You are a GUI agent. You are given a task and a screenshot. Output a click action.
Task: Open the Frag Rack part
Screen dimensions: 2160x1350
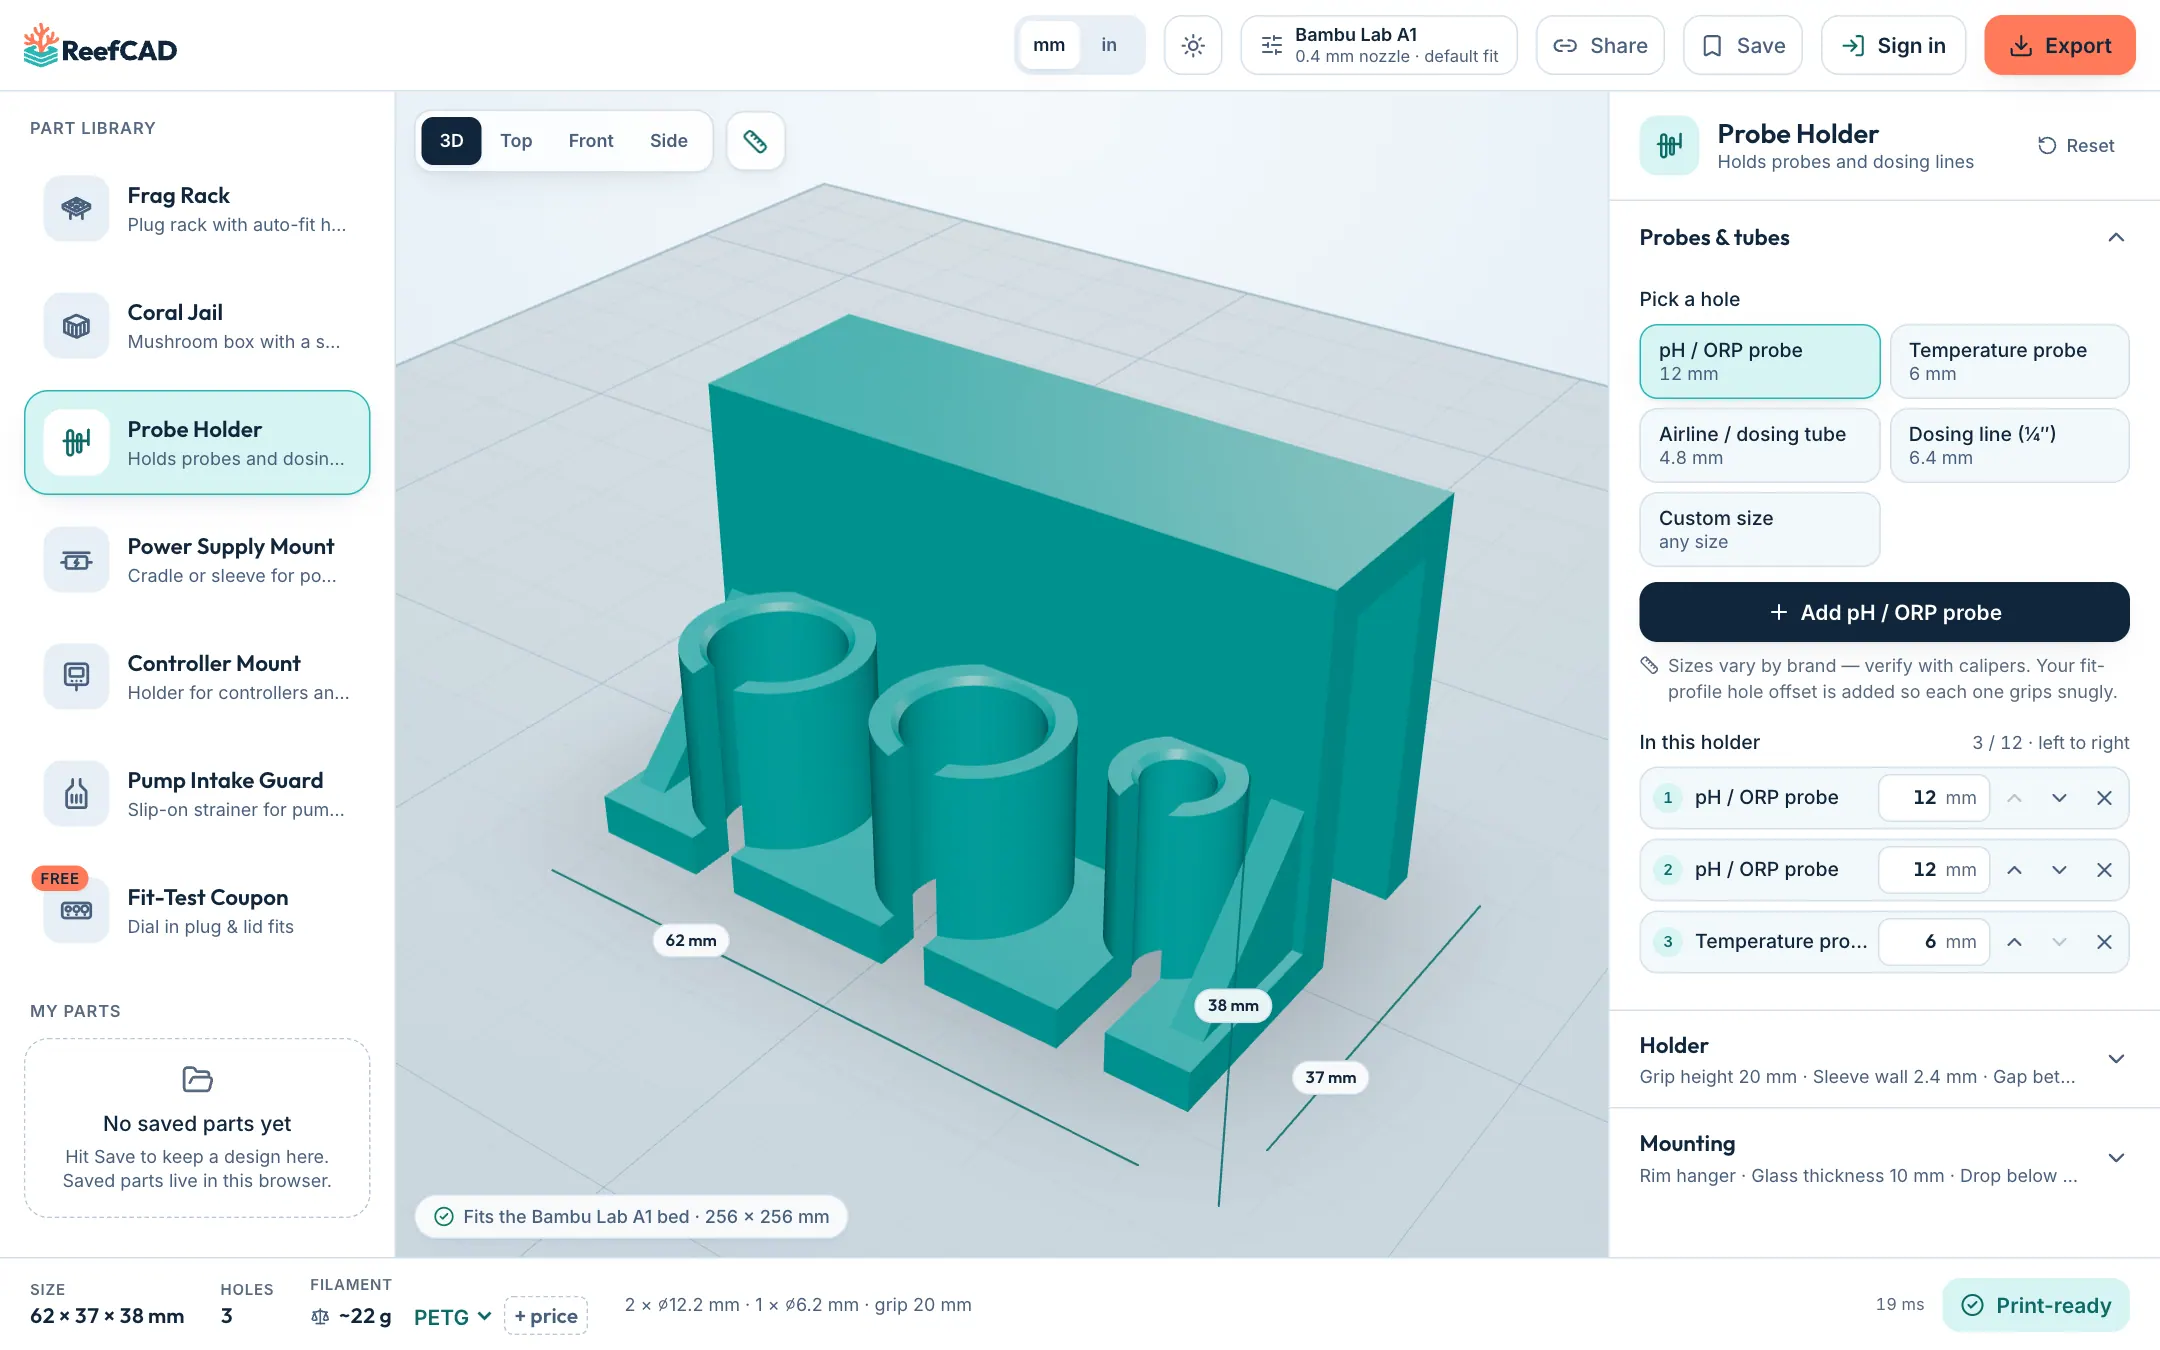click(197, 209)
